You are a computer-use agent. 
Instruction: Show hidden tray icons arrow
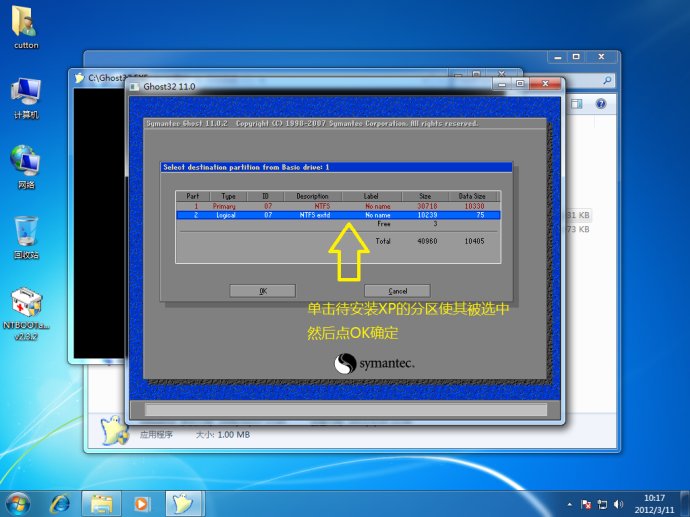click(x=570, y=504)
